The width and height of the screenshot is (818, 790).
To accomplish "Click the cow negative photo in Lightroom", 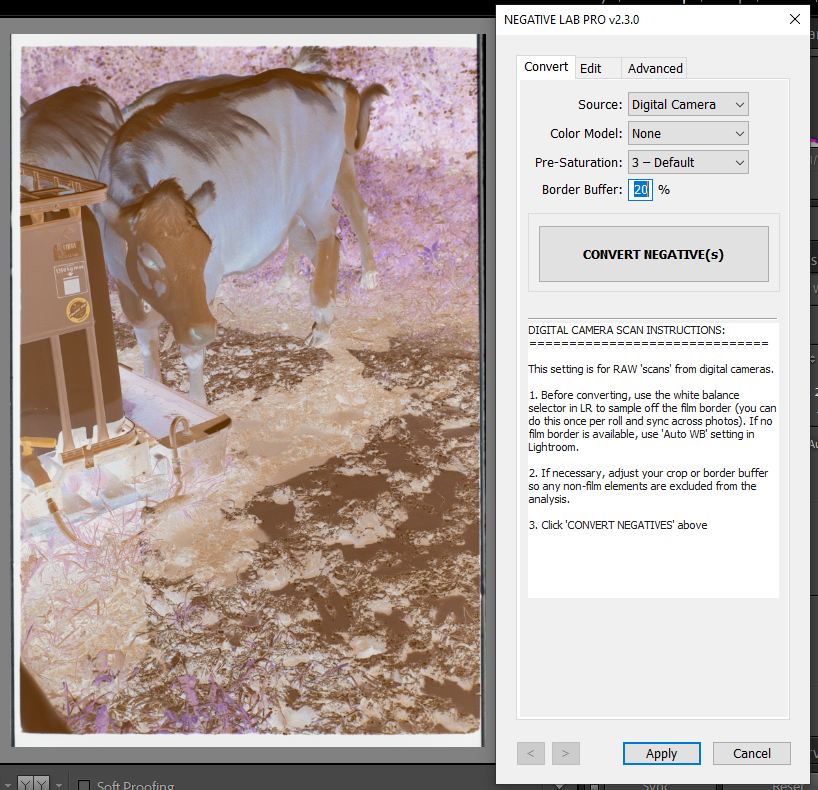I will click(247, 390).
